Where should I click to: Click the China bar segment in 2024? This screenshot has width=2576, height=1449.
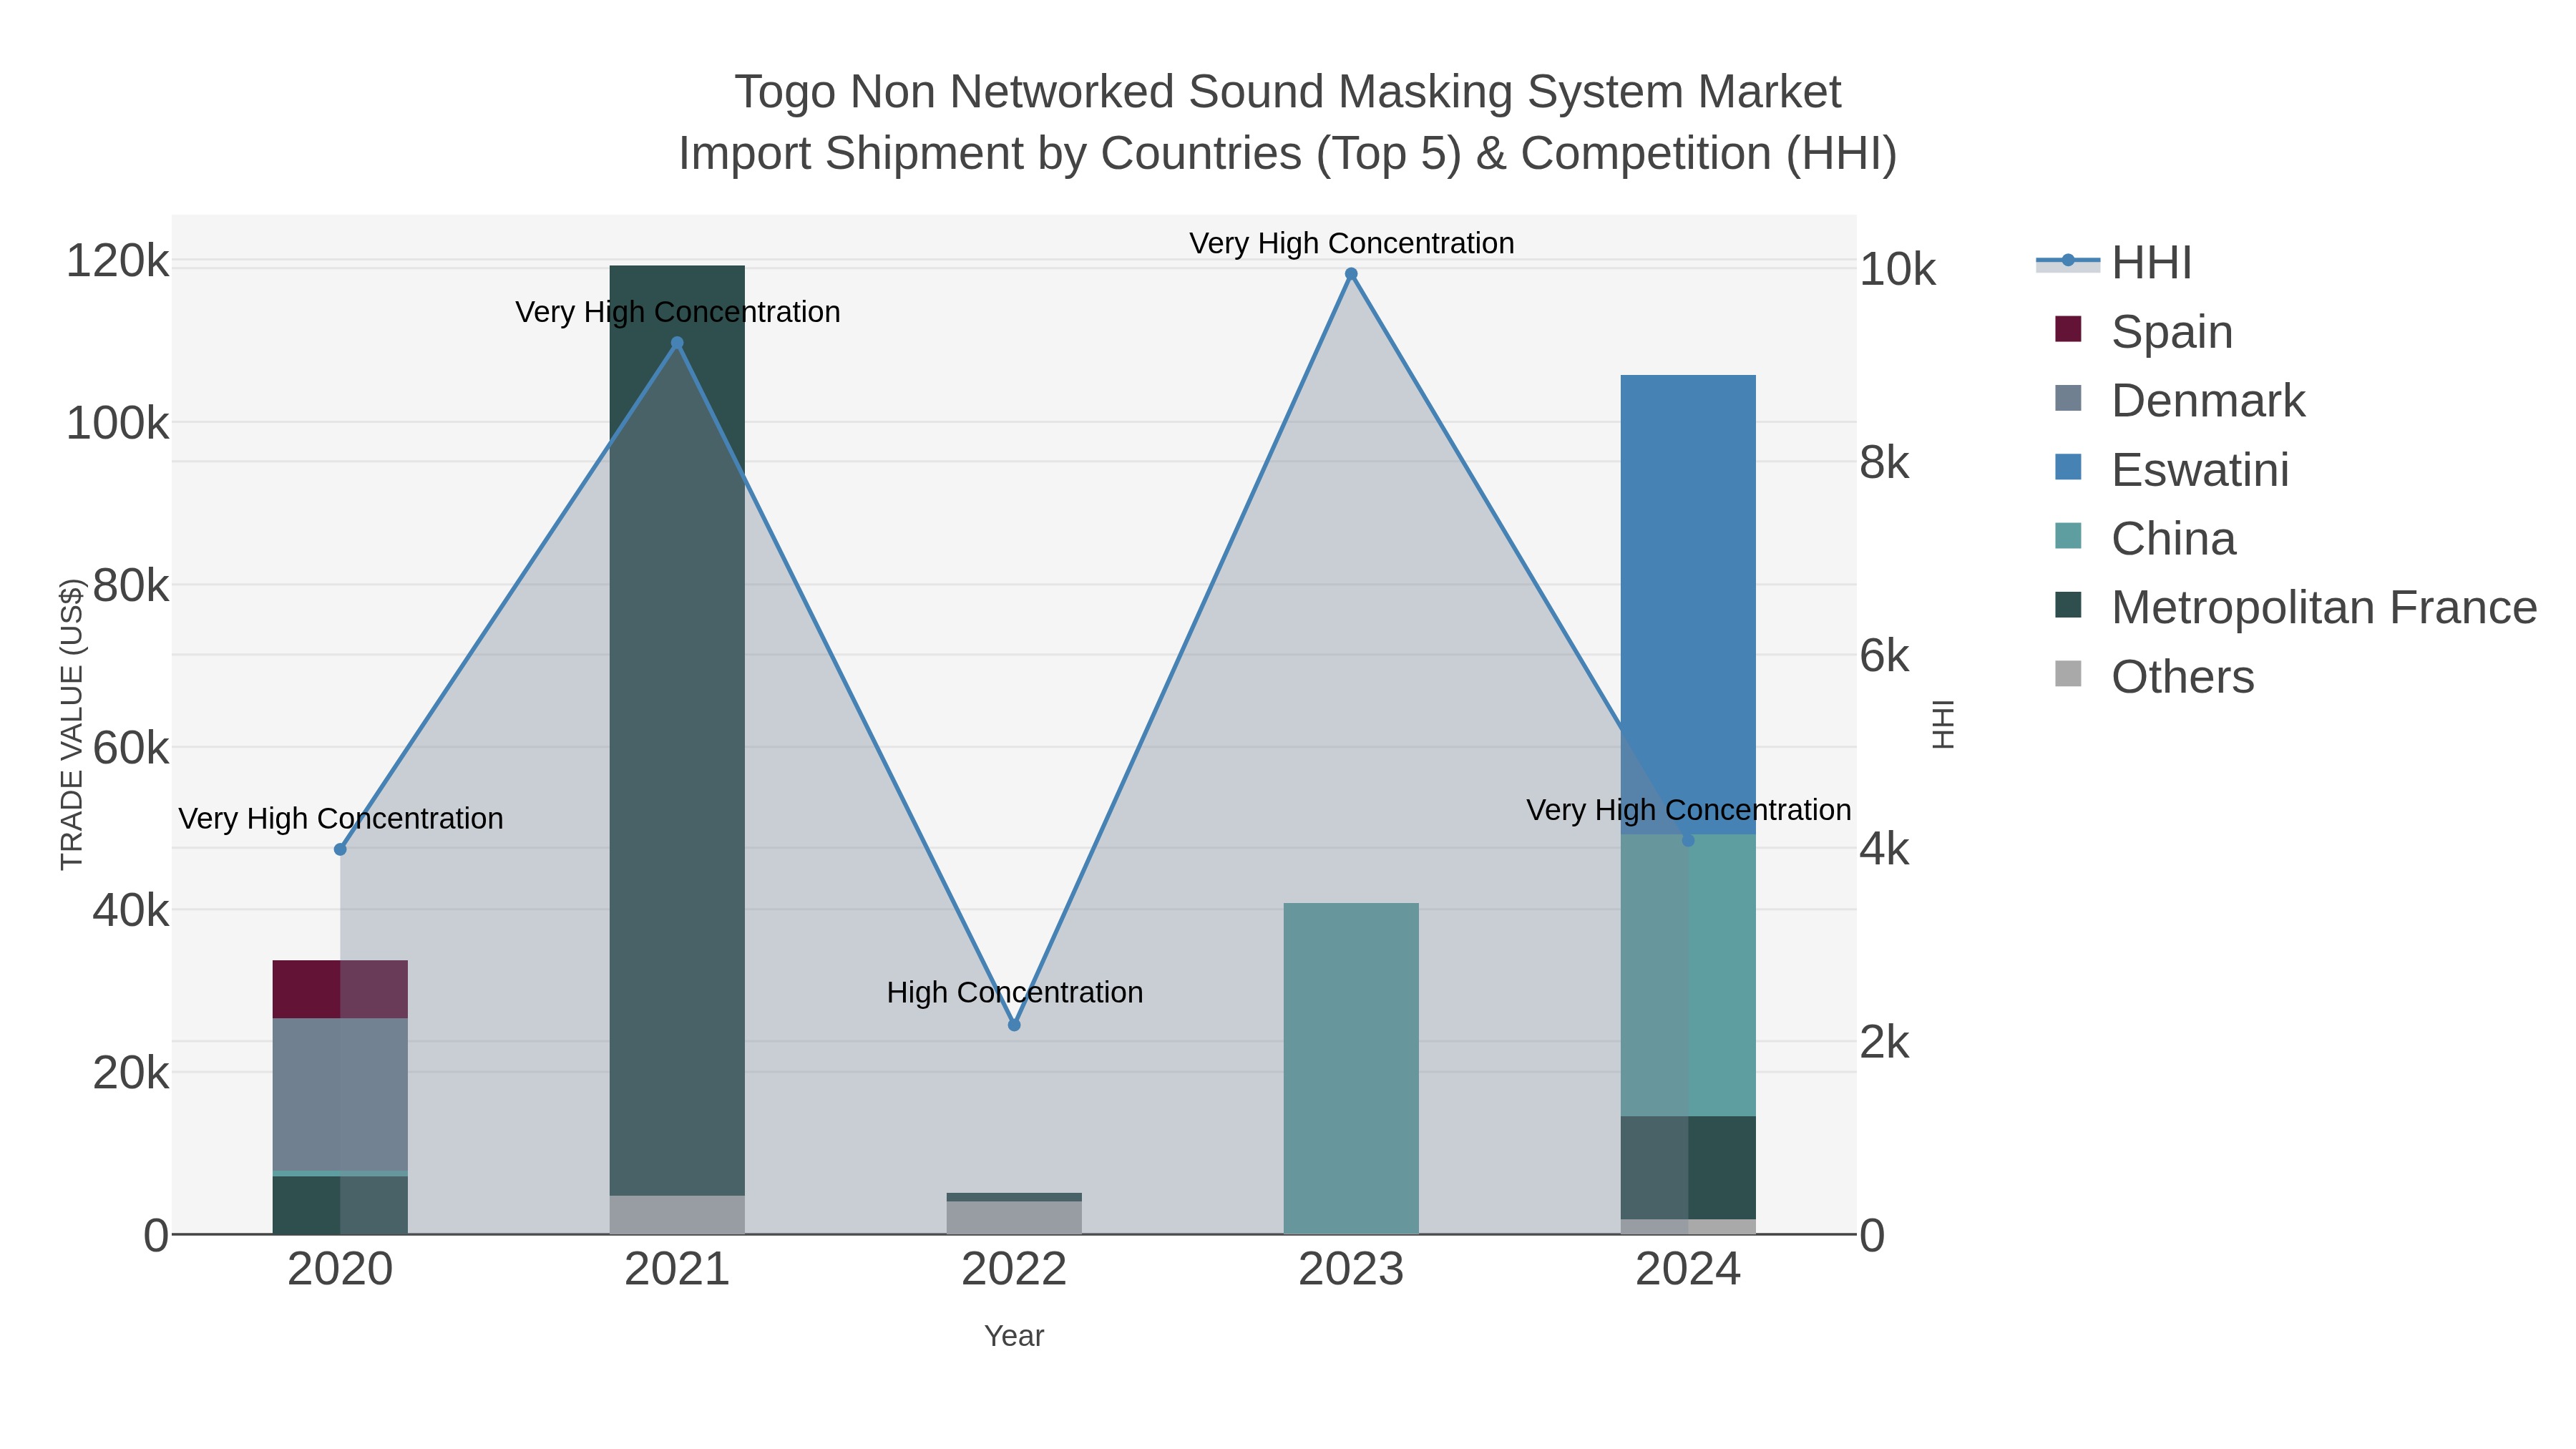tap(1688, 976)
